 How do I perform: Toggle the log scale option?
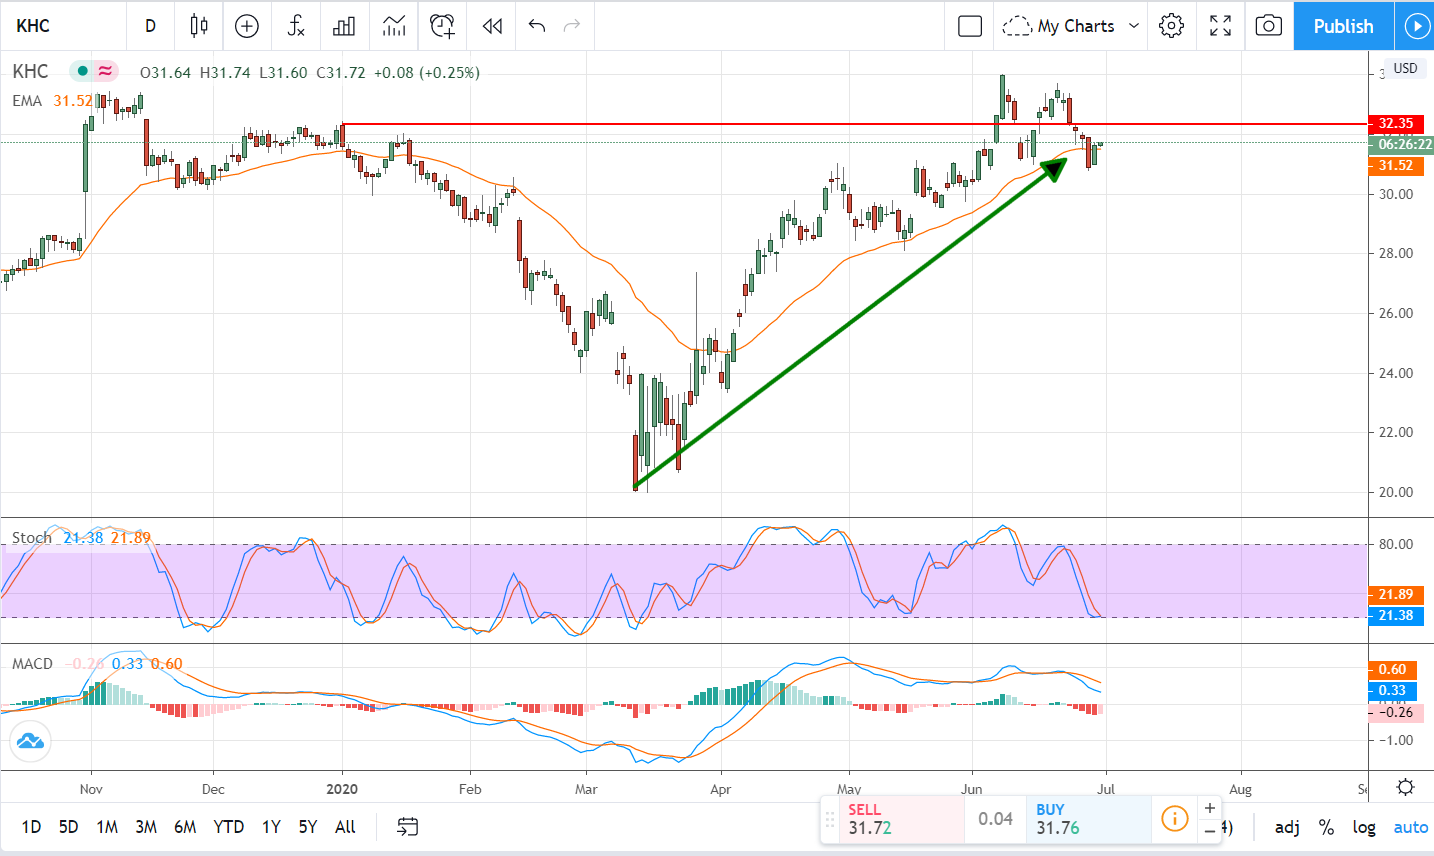click(1364, 827)
